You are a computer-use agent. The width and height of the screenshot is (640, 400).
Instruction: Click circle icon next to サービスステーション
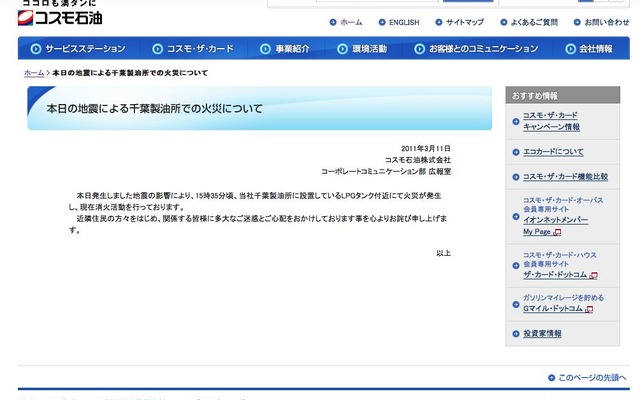[36, 49]
